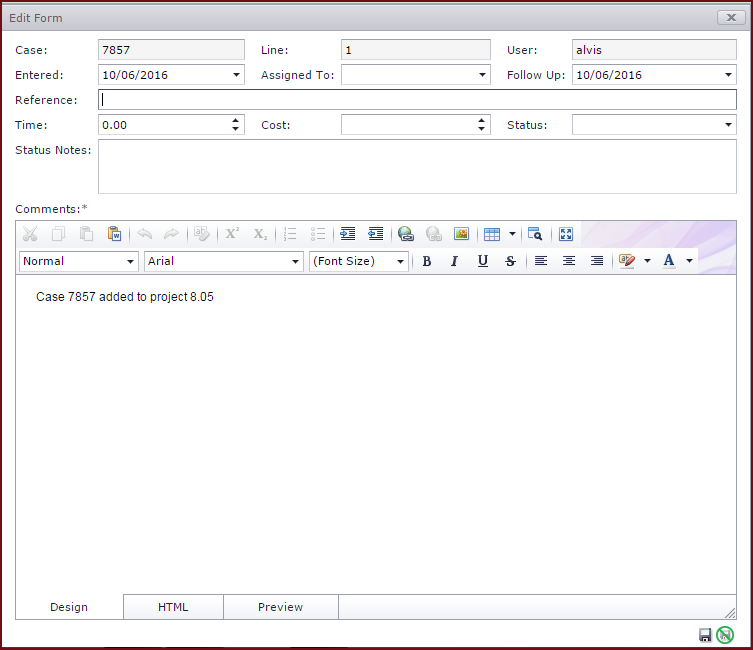This screenshot has width=753, height=650.
Task: Align text left
Action: coord(541,261)
